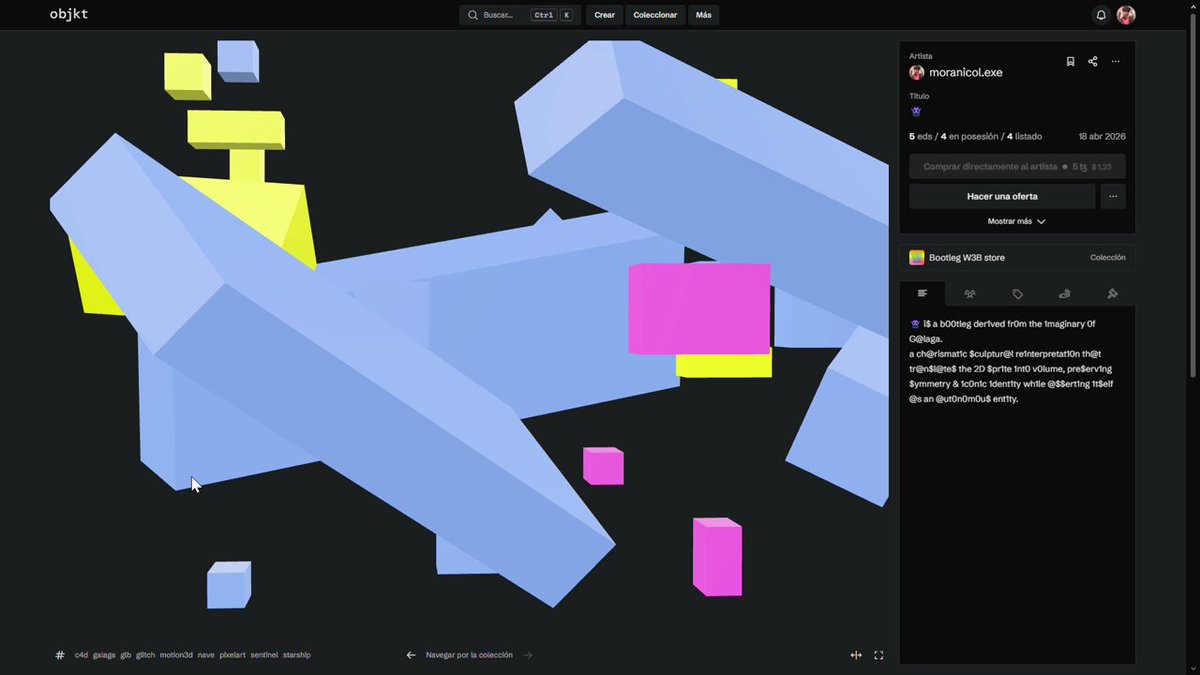Open the sentinel tag

[x=265, y=655]
